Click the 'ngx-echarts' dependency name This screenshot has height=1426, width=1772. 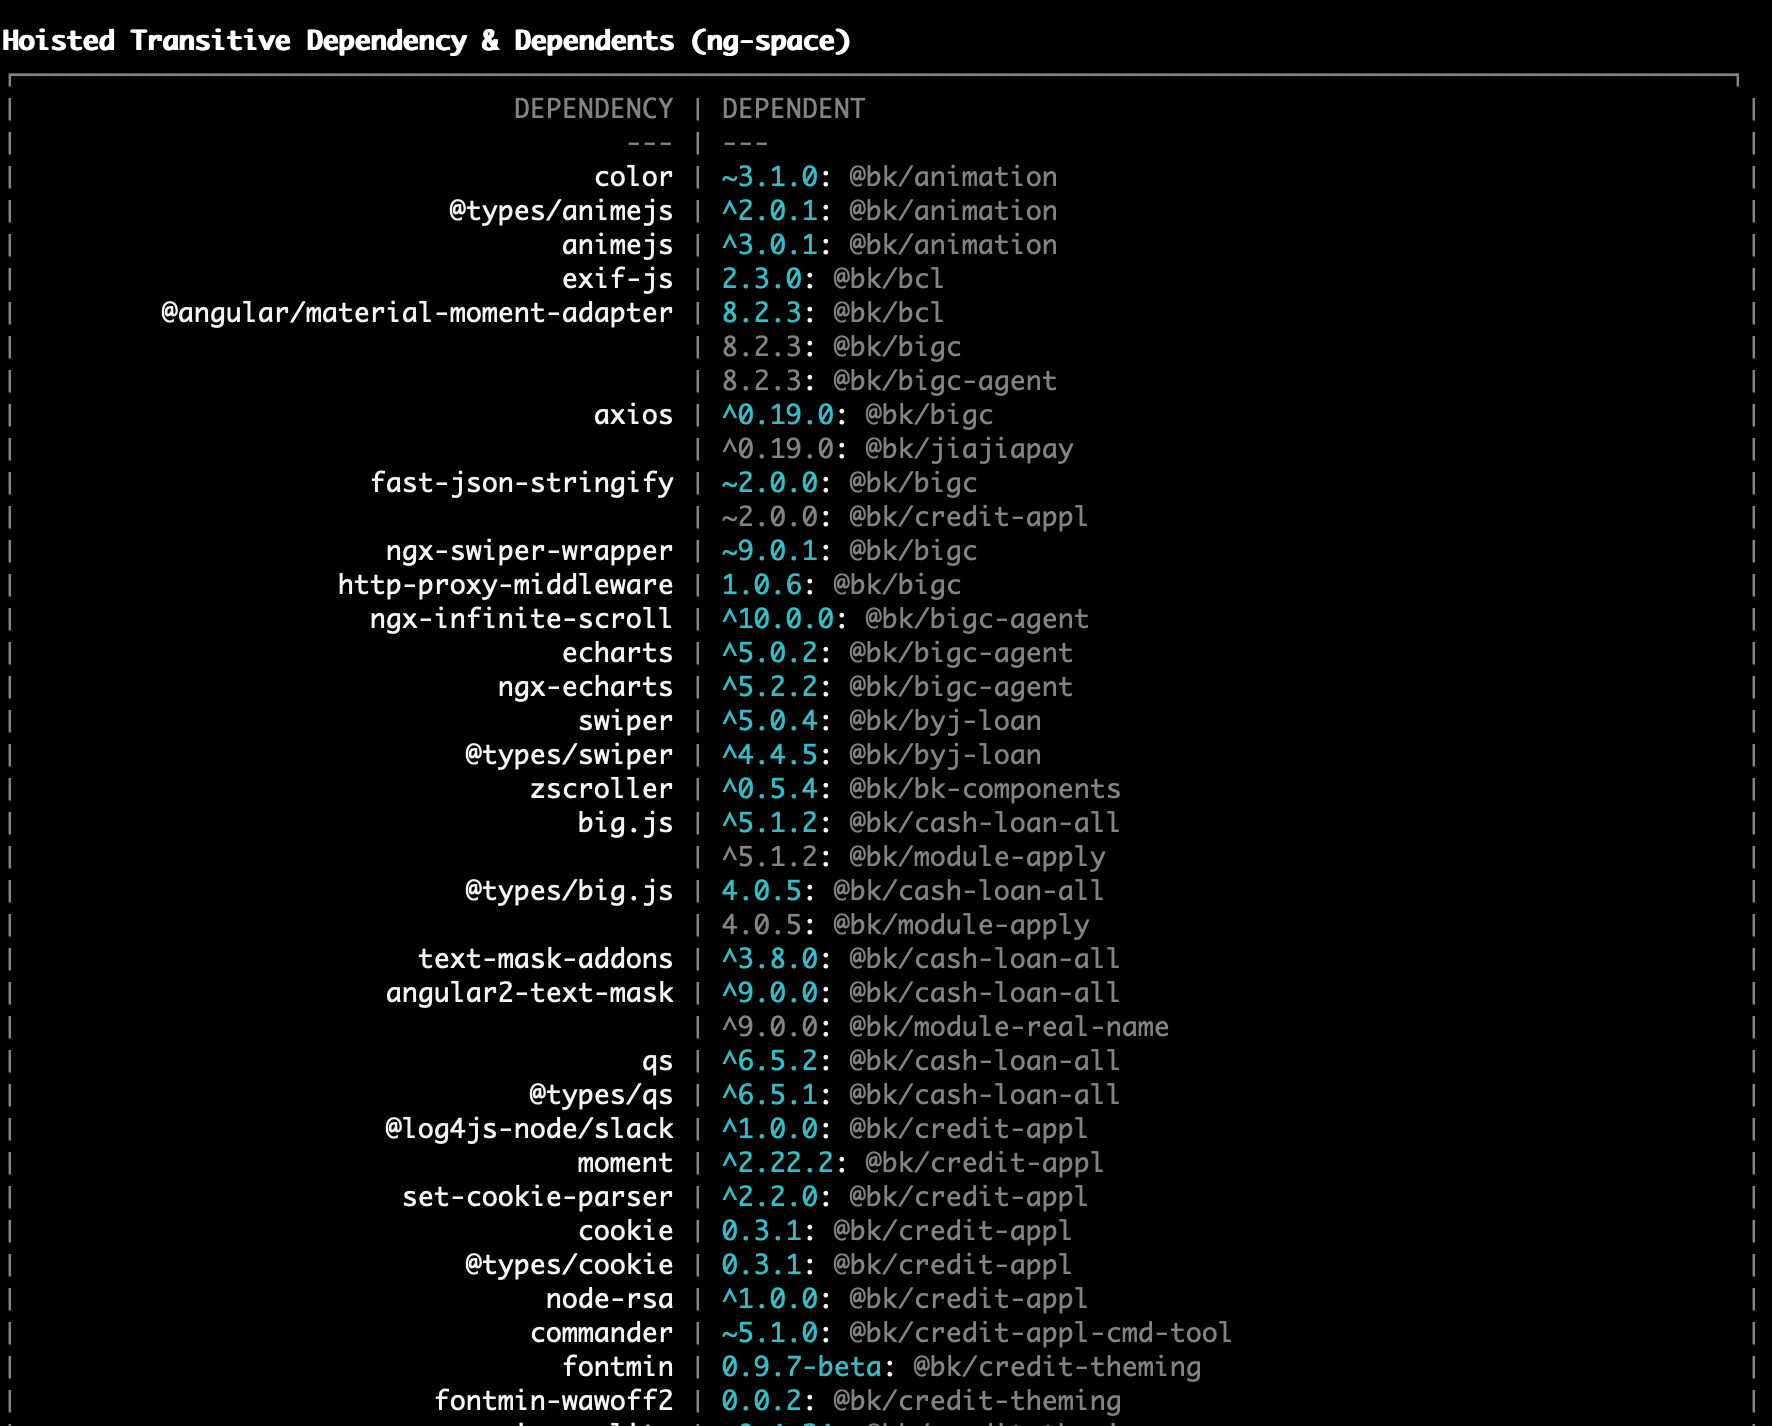click(x=585, y=687)
